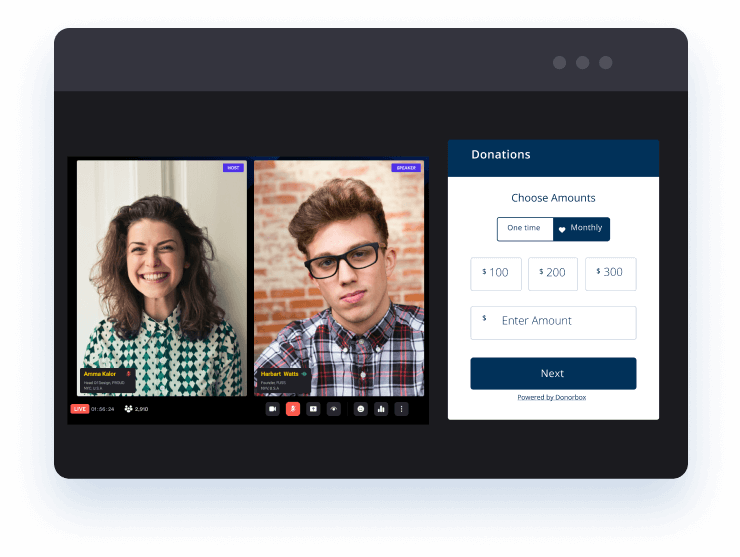The image size is (740, 557).
Task: Click muted mic icon beside Amma Kalor
Action: click(x=128, y=374)
